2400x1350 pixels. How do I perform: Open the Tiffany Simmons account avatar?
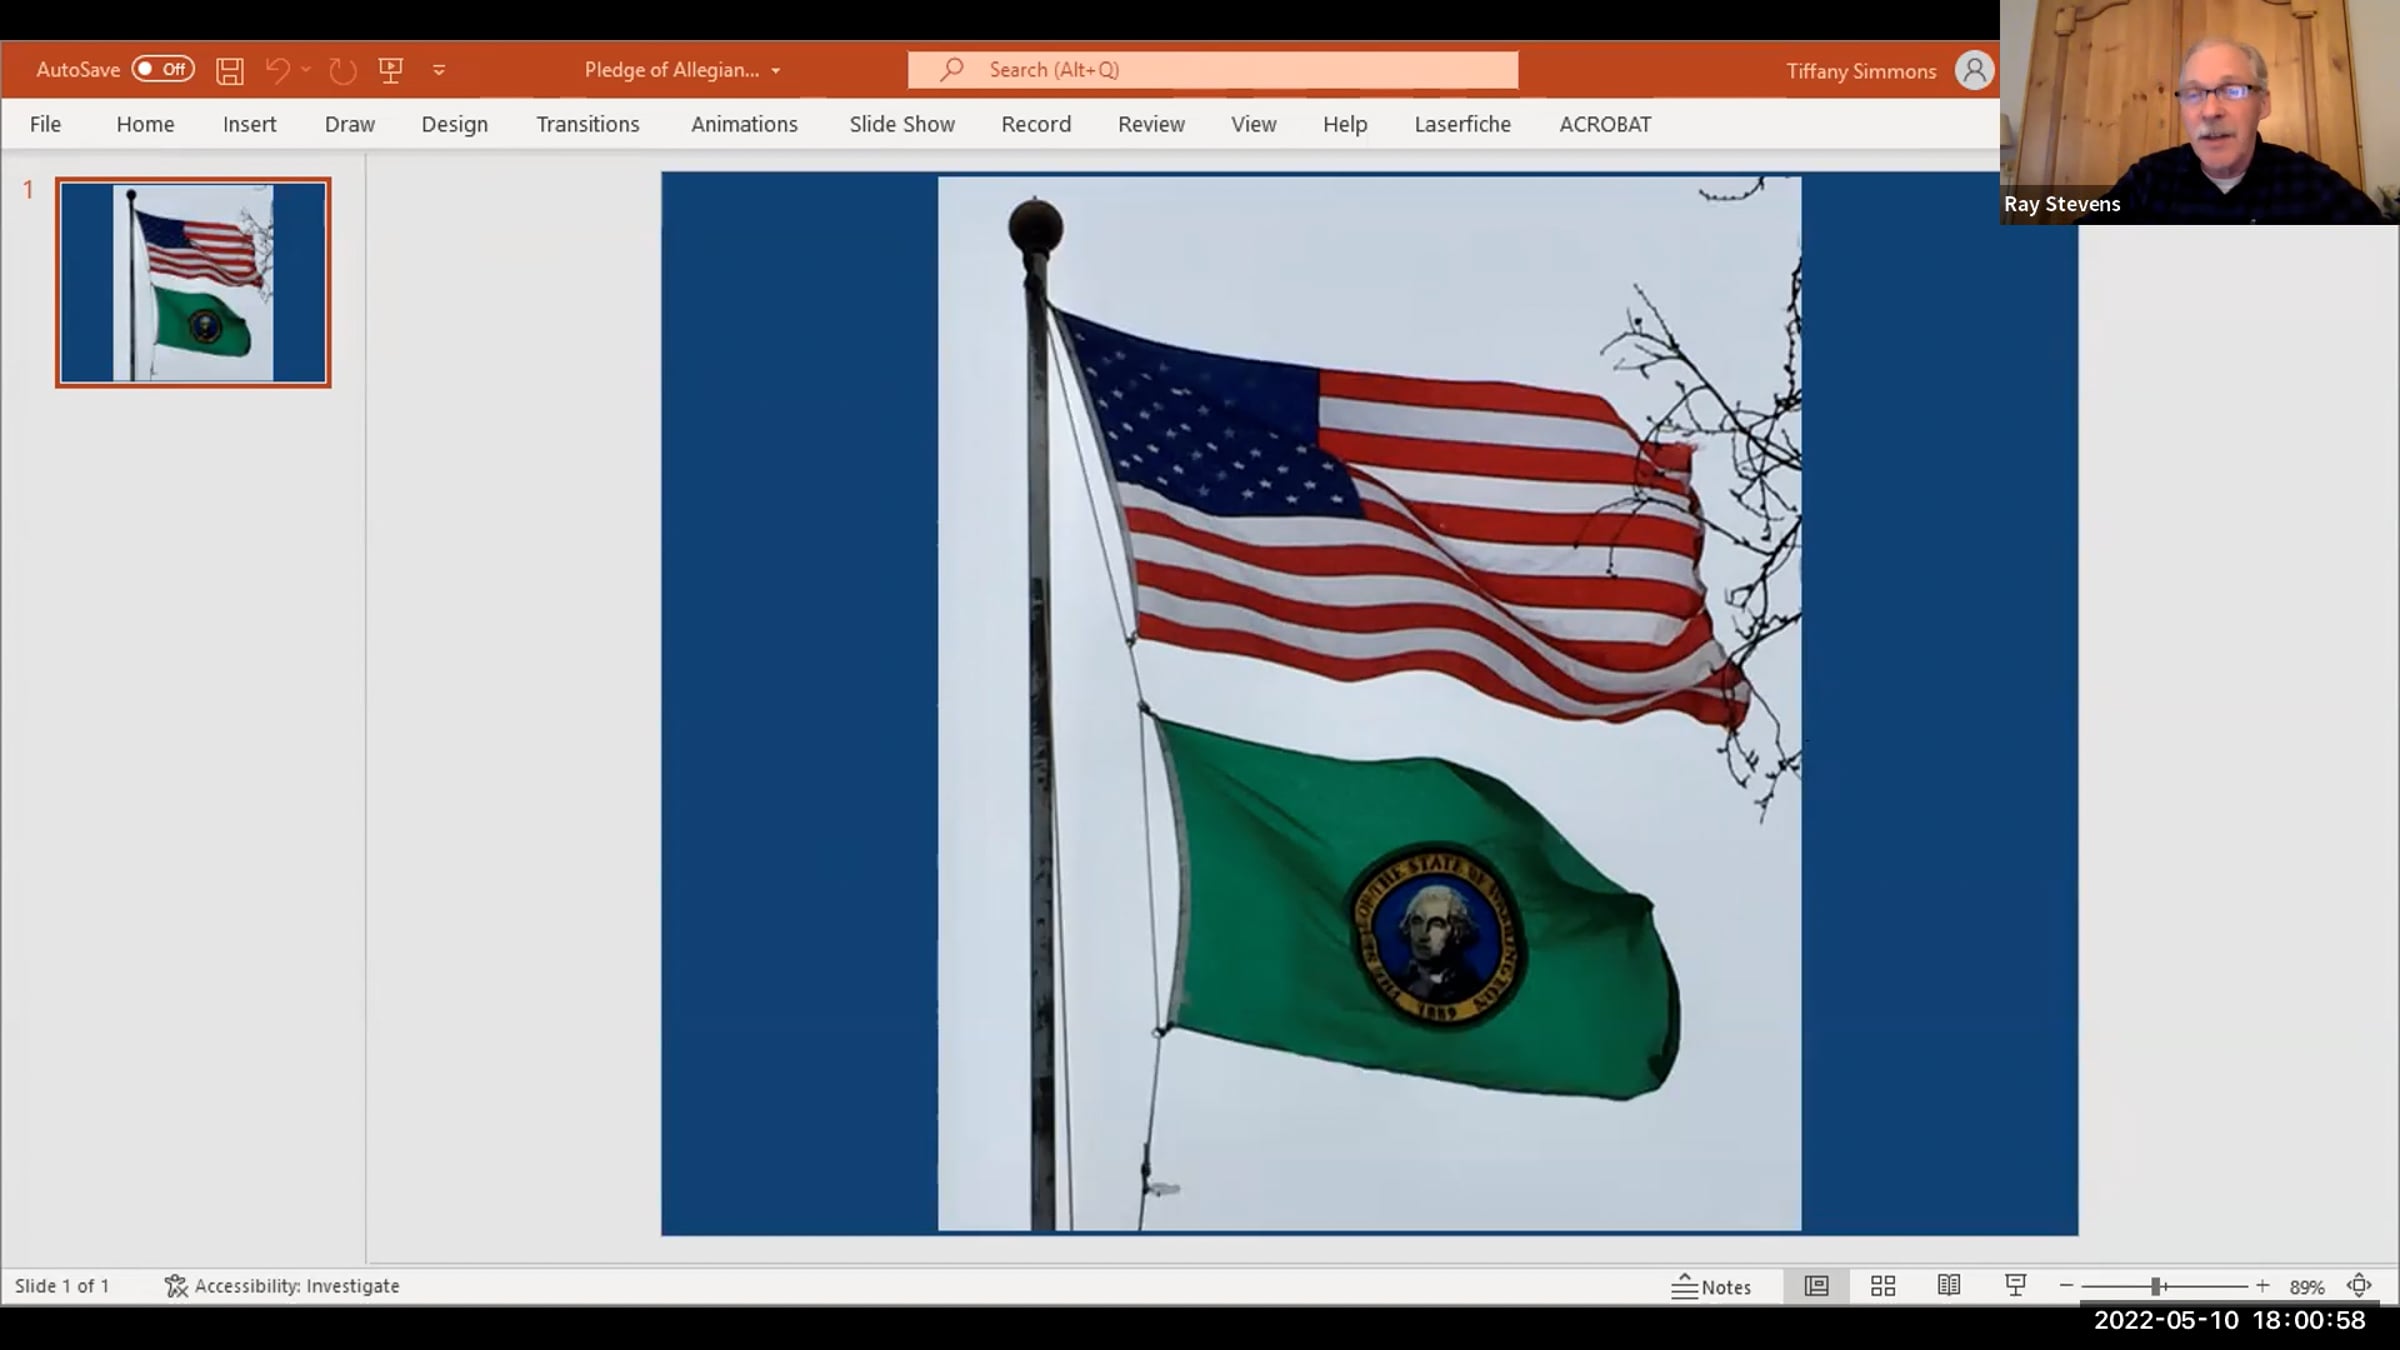coord(1974,70)
